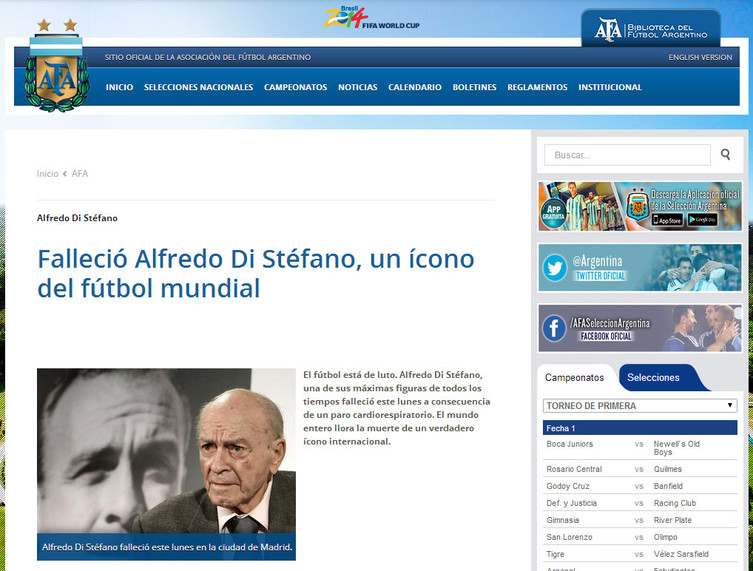The height and width of the screenshot is (571, 753).
Task: Expand the Torneo de Primera dropdown
Action: click(x=640, y=406)
